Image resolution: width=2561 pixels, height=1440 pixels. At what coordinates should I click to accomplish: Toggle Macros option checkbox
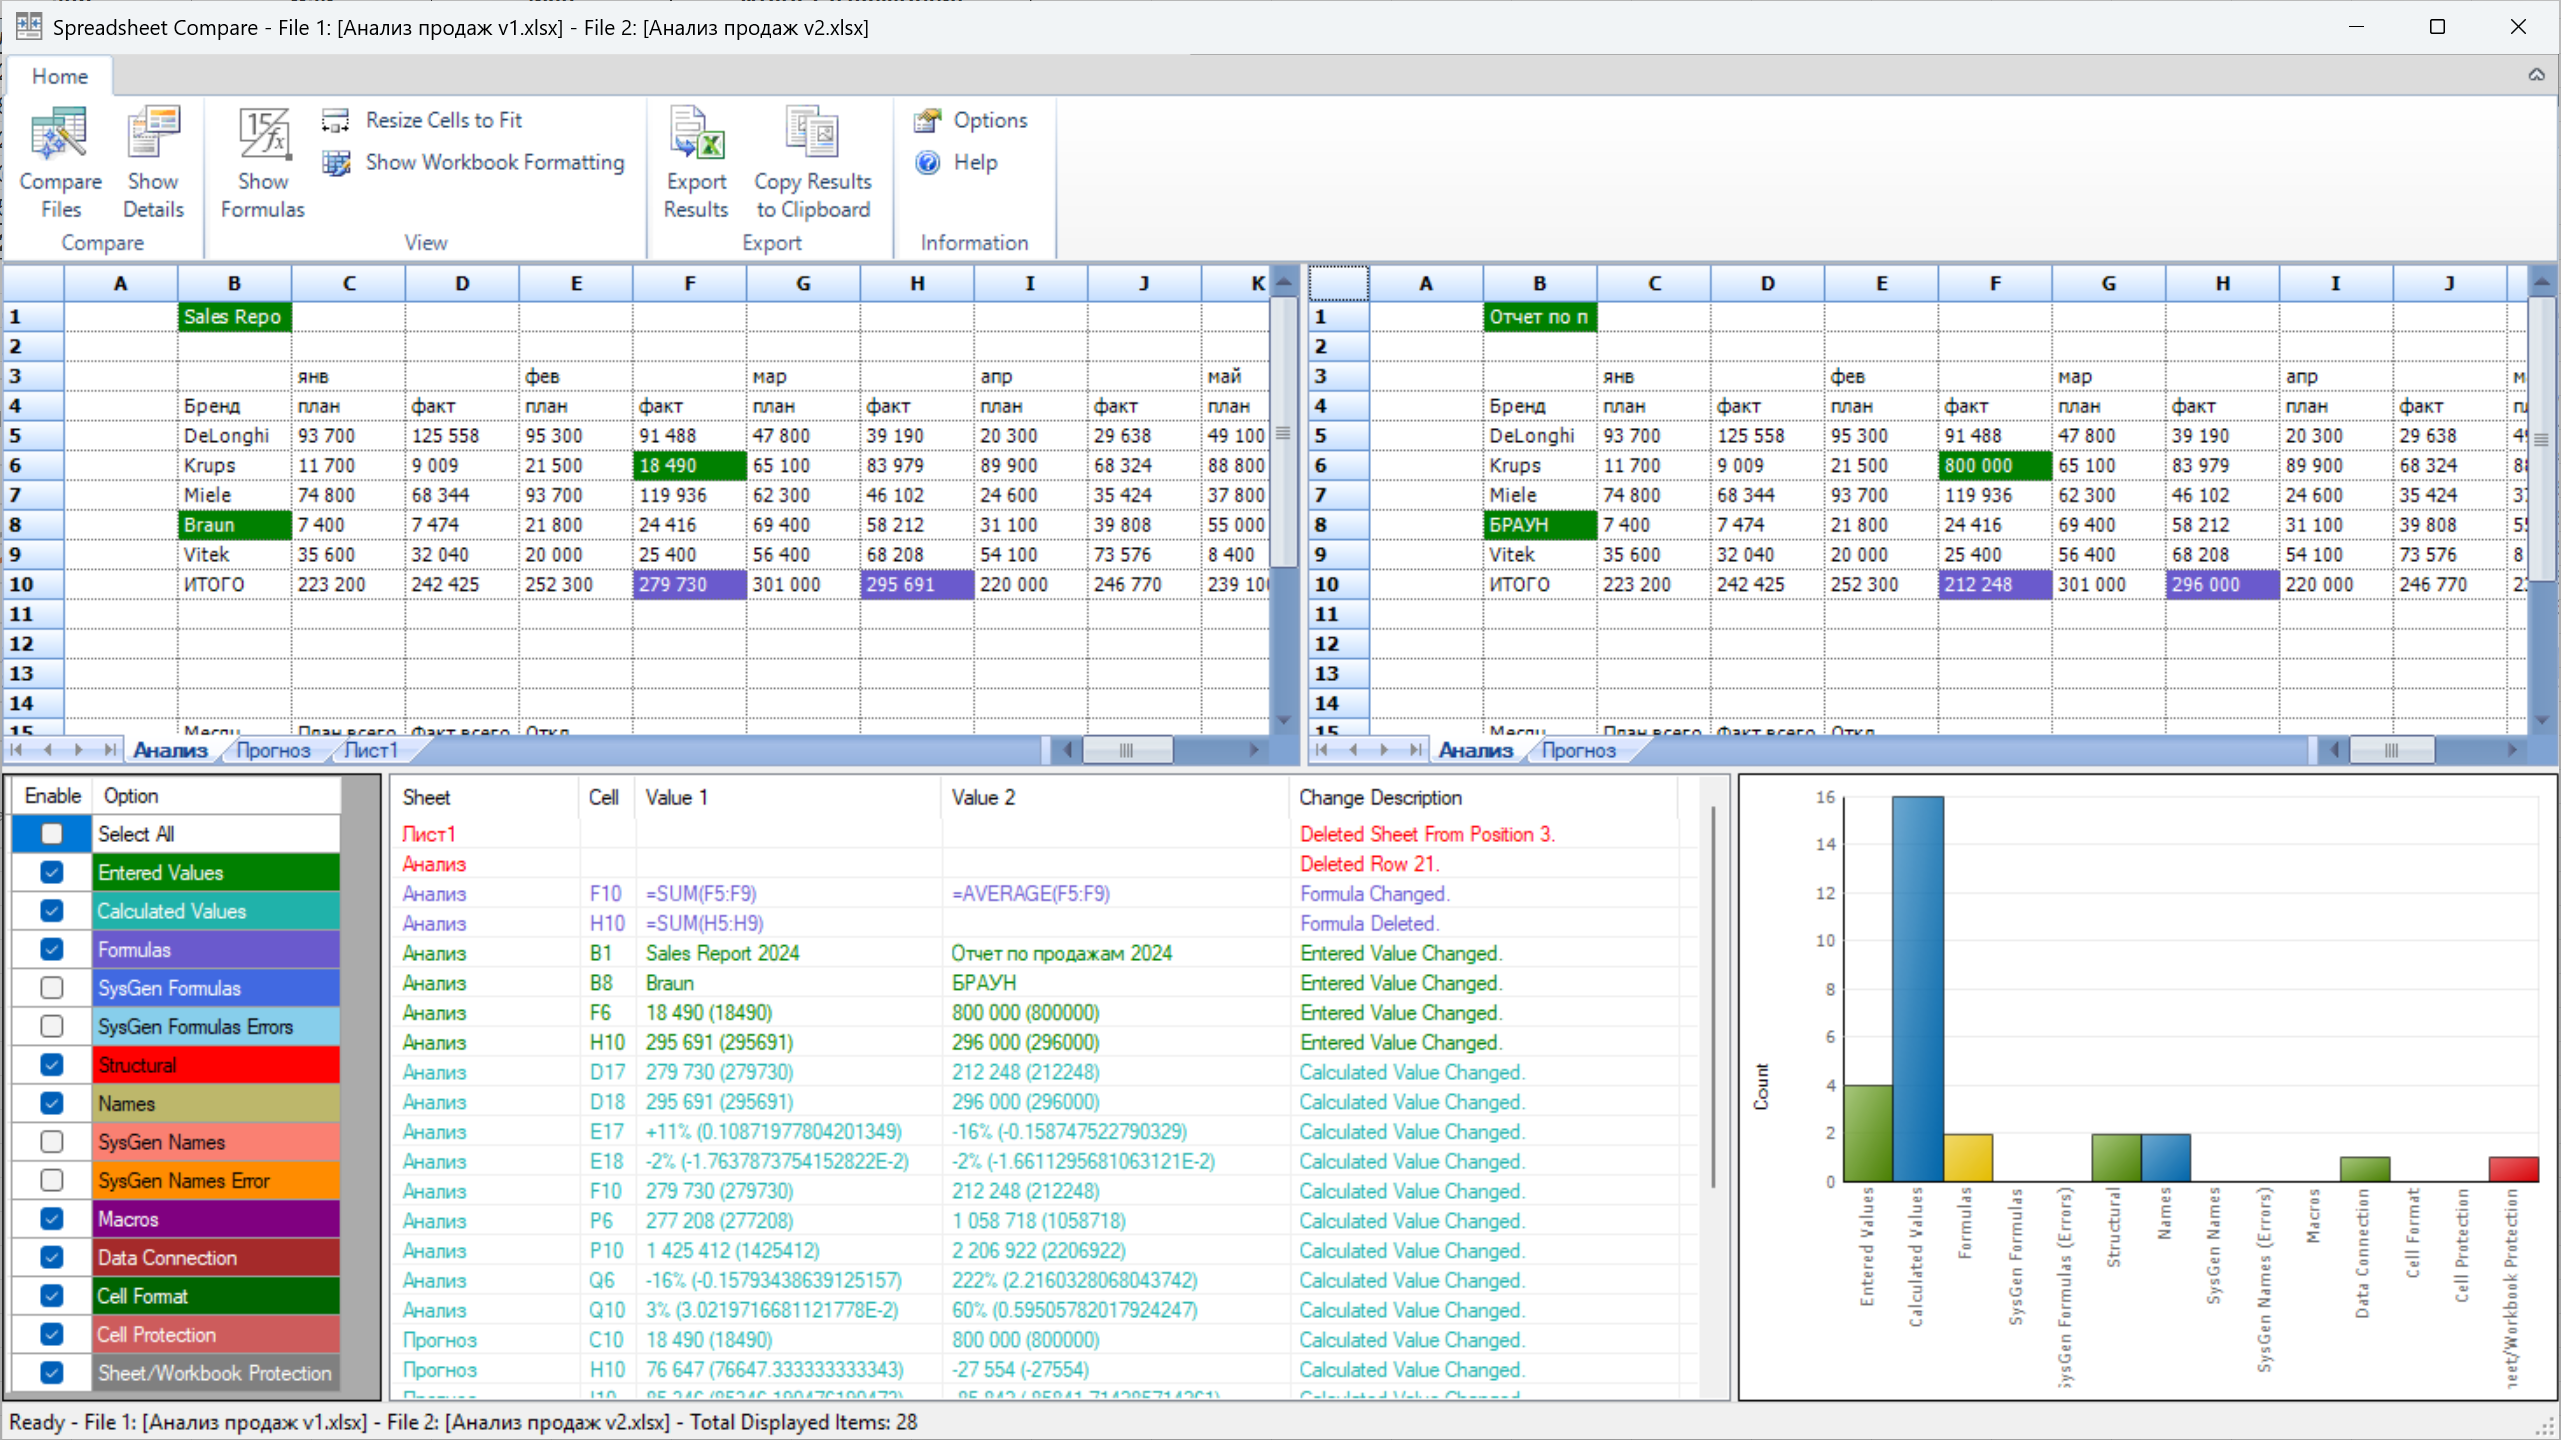52,1219
